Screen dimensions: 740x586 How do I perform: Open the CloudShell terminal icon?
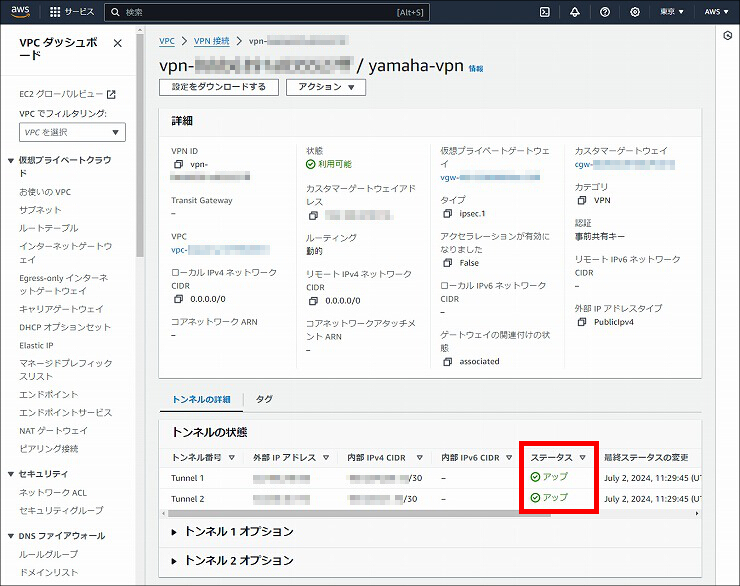click(x=545, y=12)
